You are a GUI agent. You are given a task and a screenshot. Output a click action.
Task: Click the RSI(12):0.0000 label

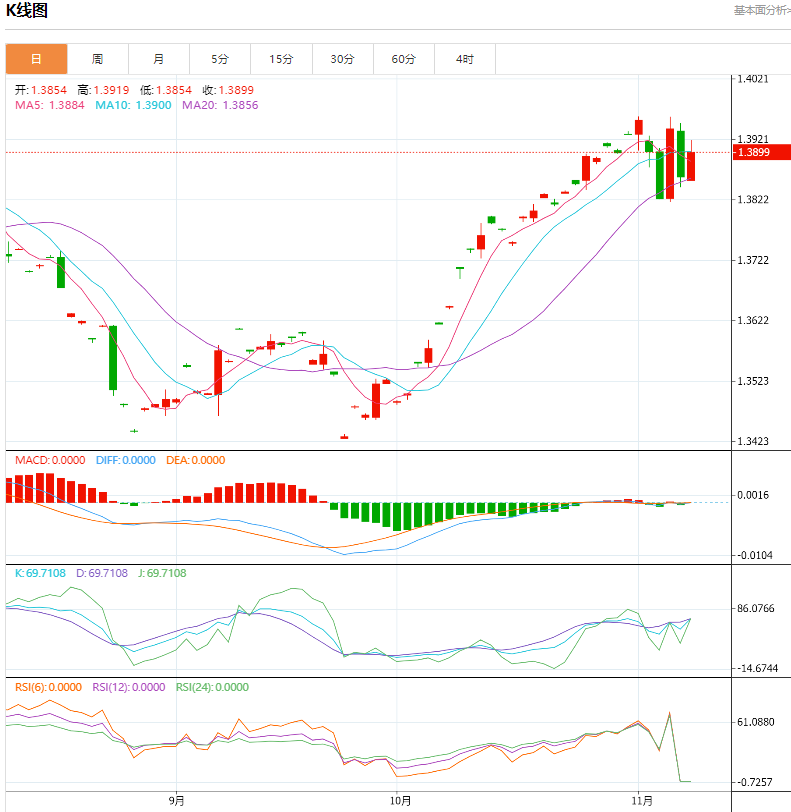[128, 687]
